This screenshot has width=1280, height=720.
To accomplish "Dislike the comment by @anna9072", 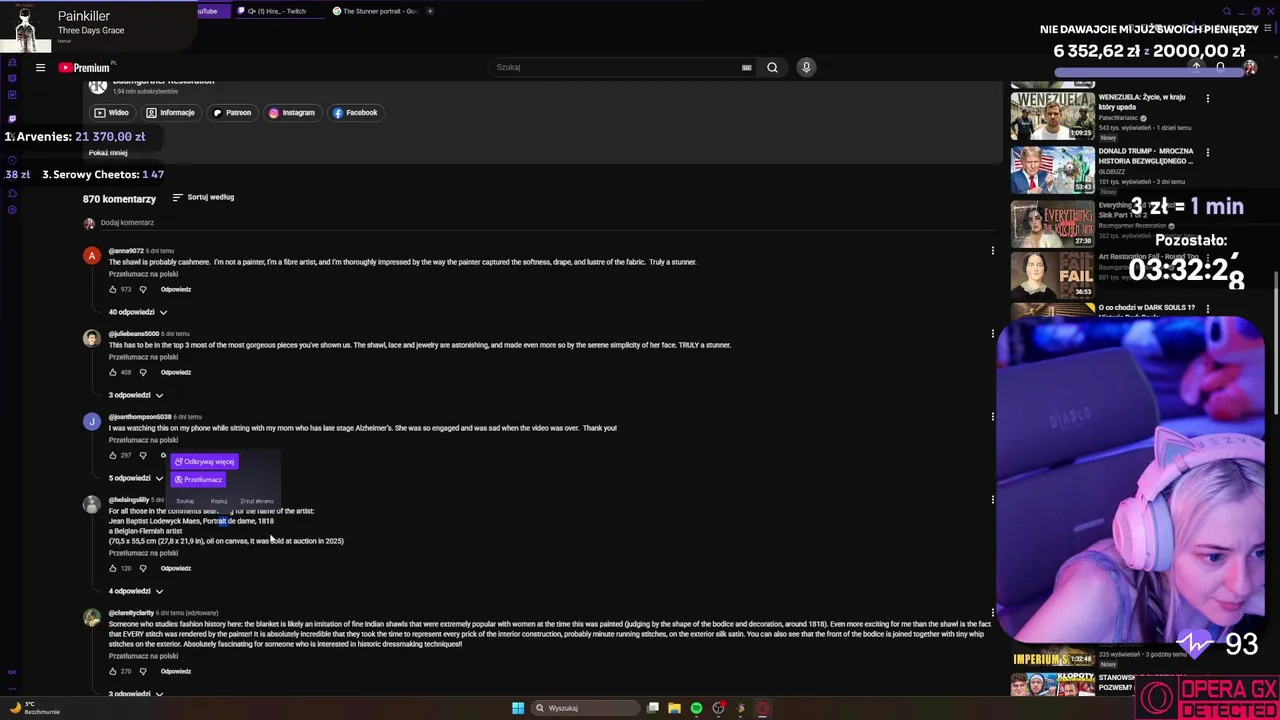I will 143,289.
